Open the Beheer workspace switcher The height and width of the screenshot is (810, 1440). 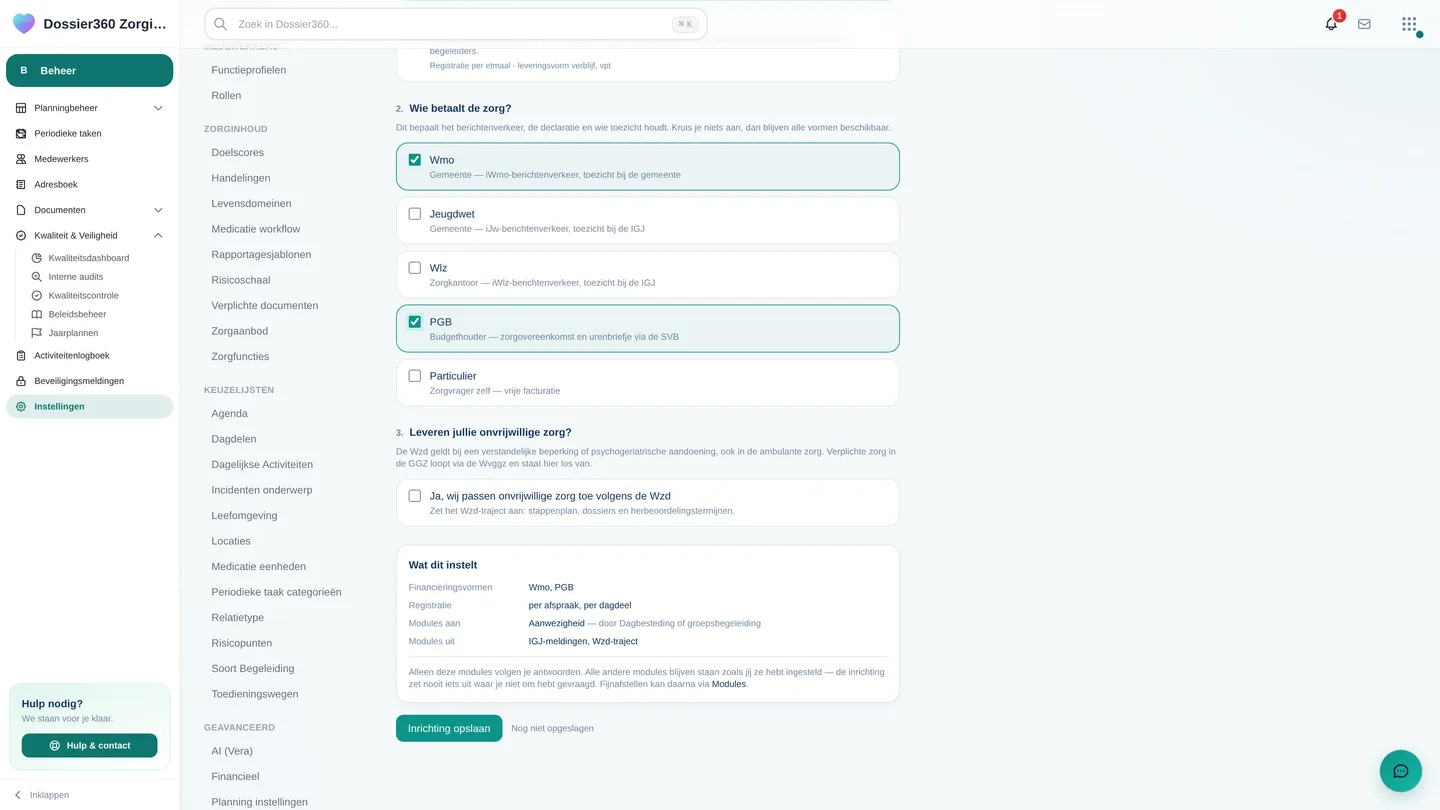(x=89, y=71)
